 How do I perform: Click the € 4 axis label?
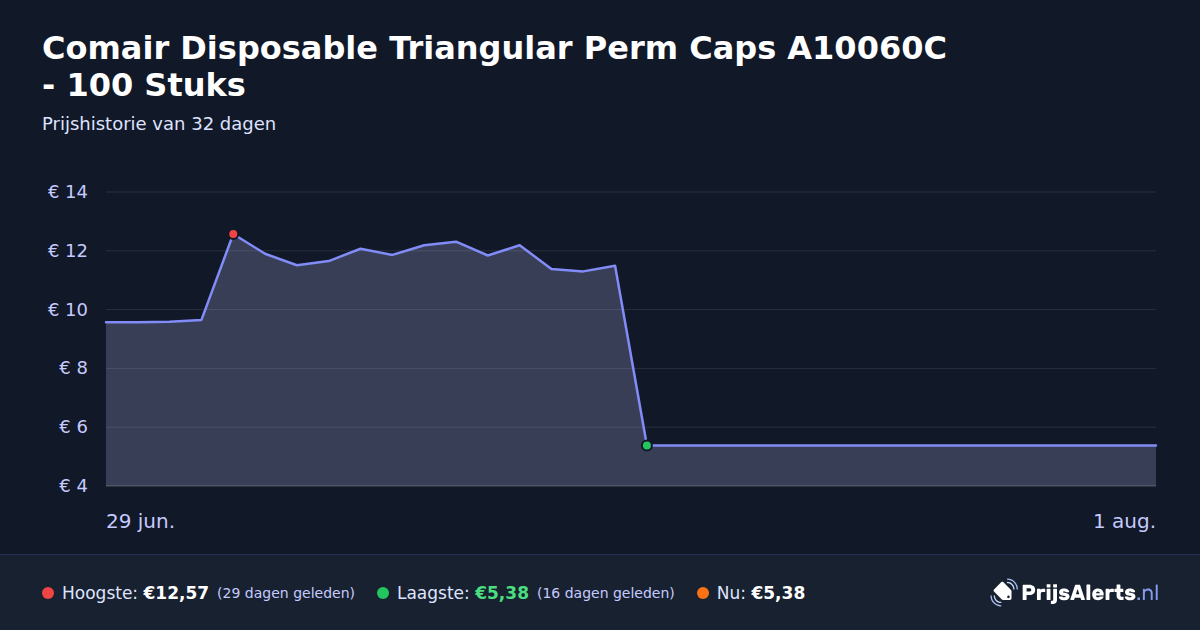74,486
